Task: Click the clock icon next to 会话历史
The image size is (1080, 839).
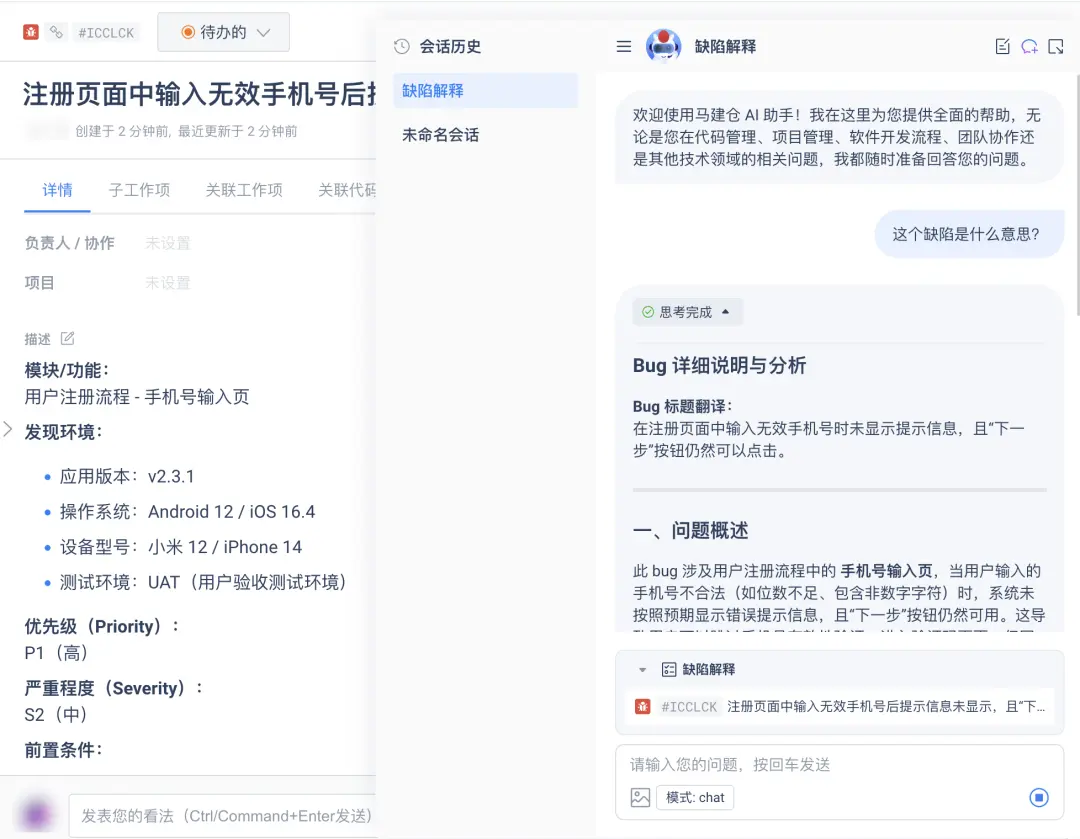Action: (x=402, y=46)
